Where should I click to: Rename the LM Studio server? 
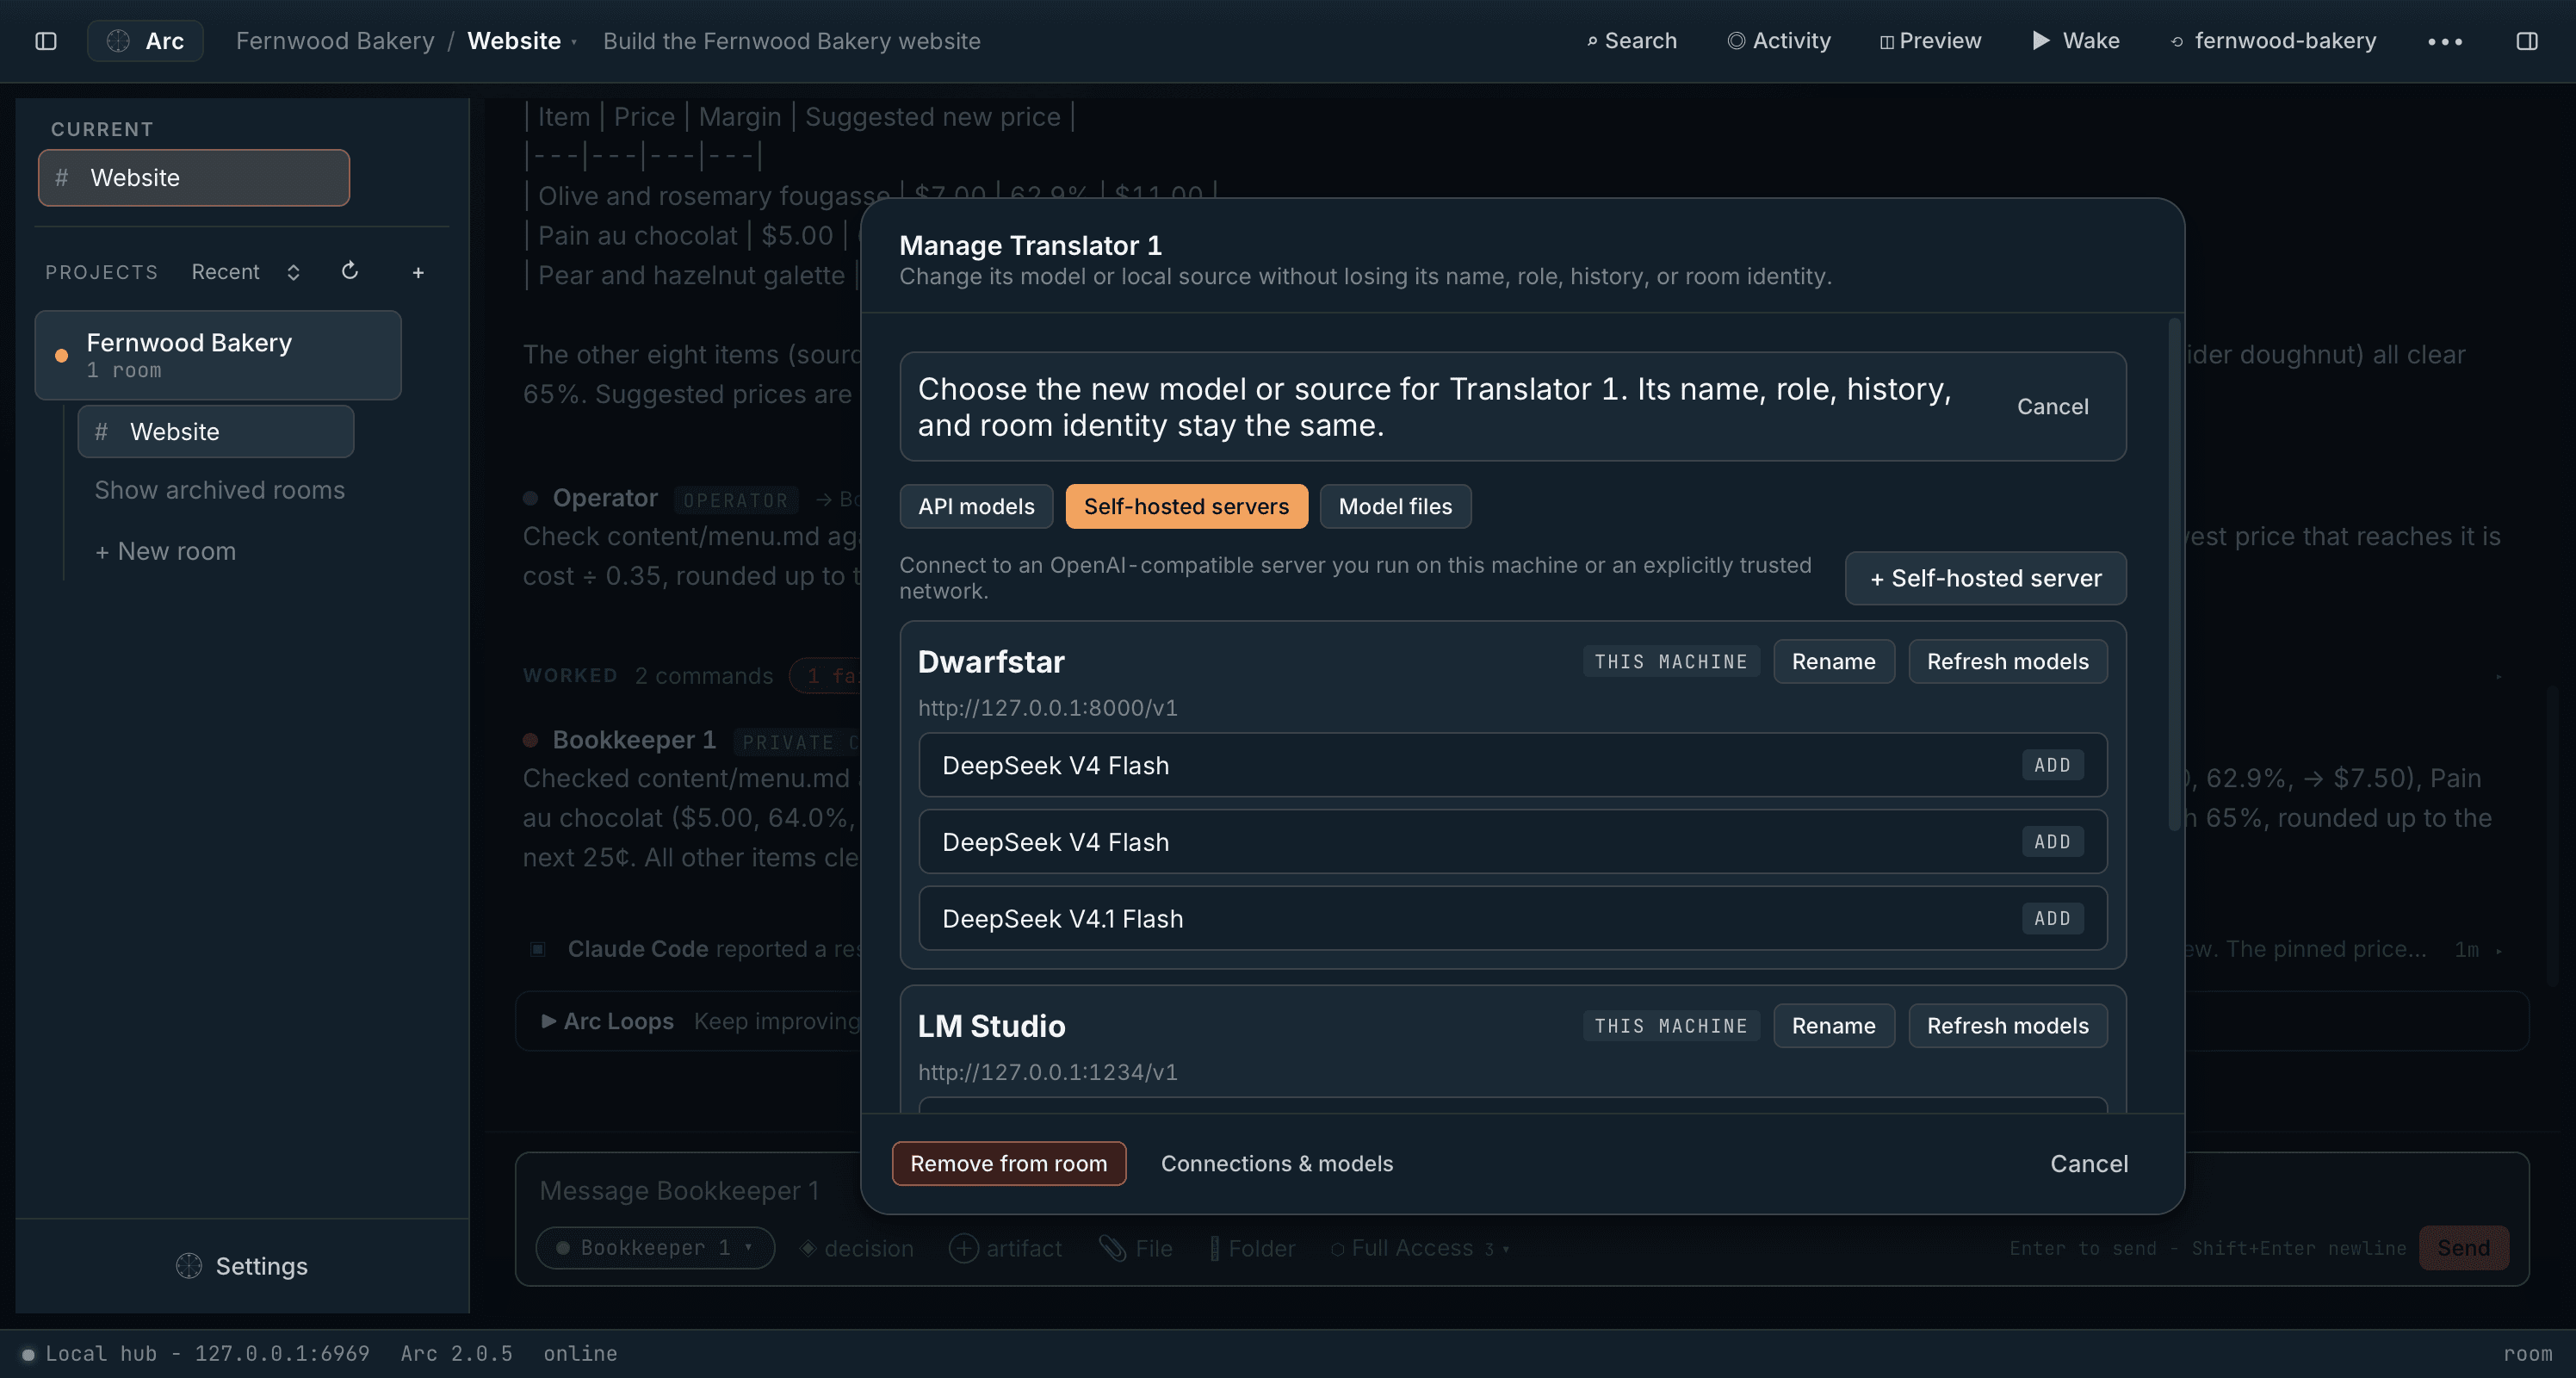[x=1833, y=1025]
